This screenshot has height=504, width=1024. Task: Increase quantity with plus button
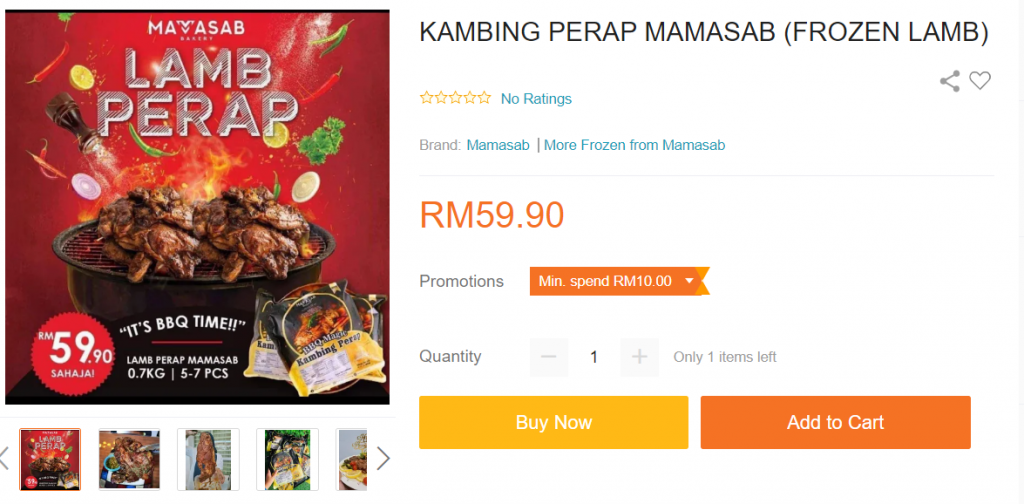(x=639, y=356)
